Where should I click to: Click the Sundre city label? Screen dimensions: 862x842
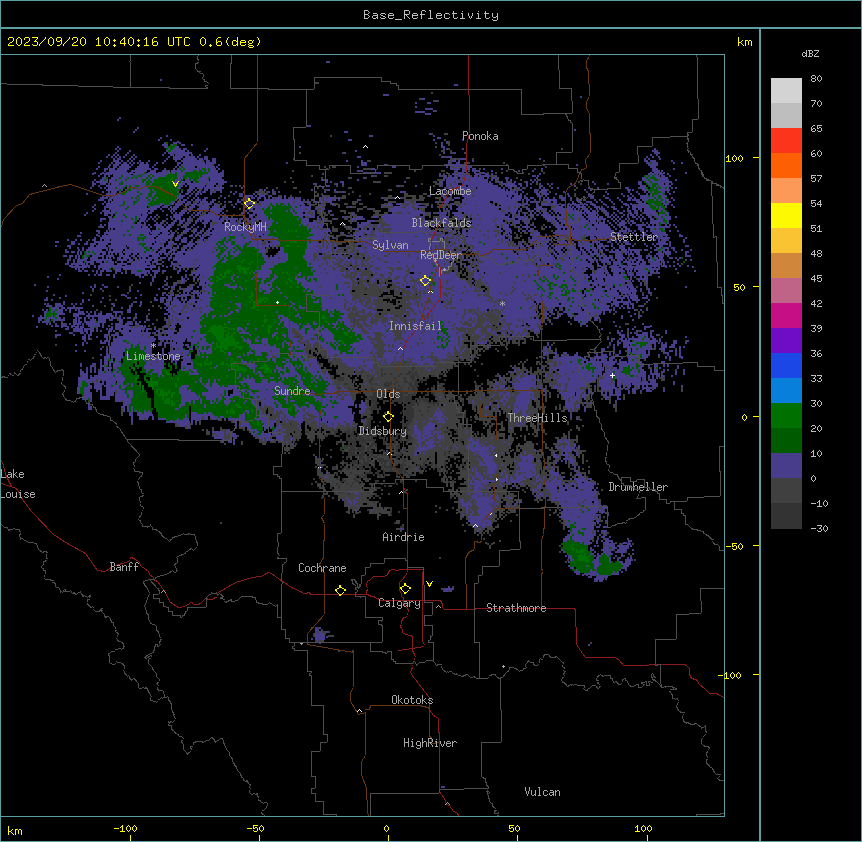pyautogui.click(x=292, y=391)
